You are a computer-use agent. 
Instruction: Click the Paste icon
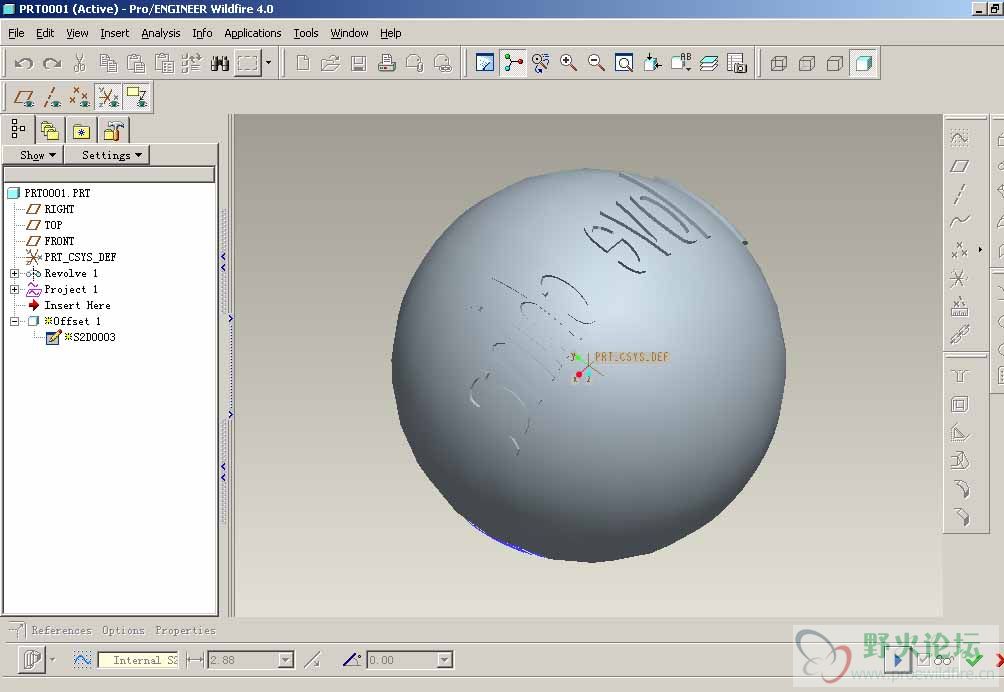[x=136, y=63]
